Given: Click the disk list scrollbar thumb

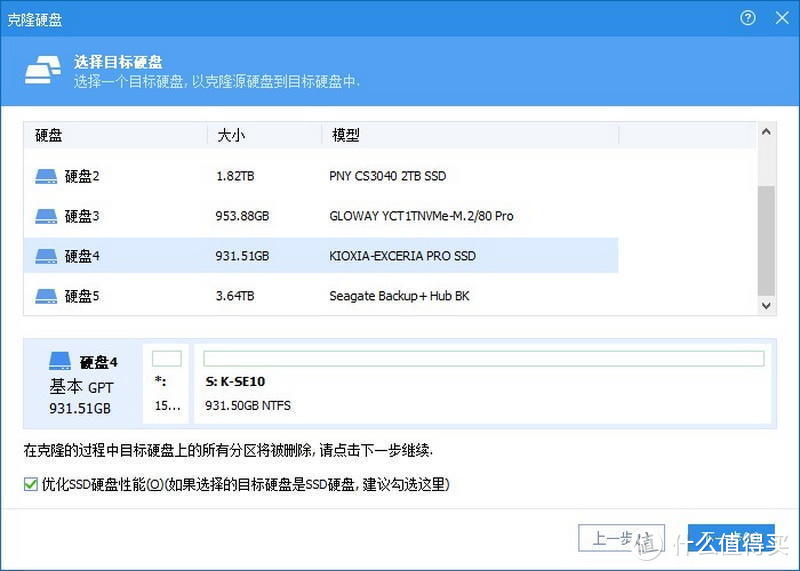Looking at the screenshot, I should tap(766, 240).
